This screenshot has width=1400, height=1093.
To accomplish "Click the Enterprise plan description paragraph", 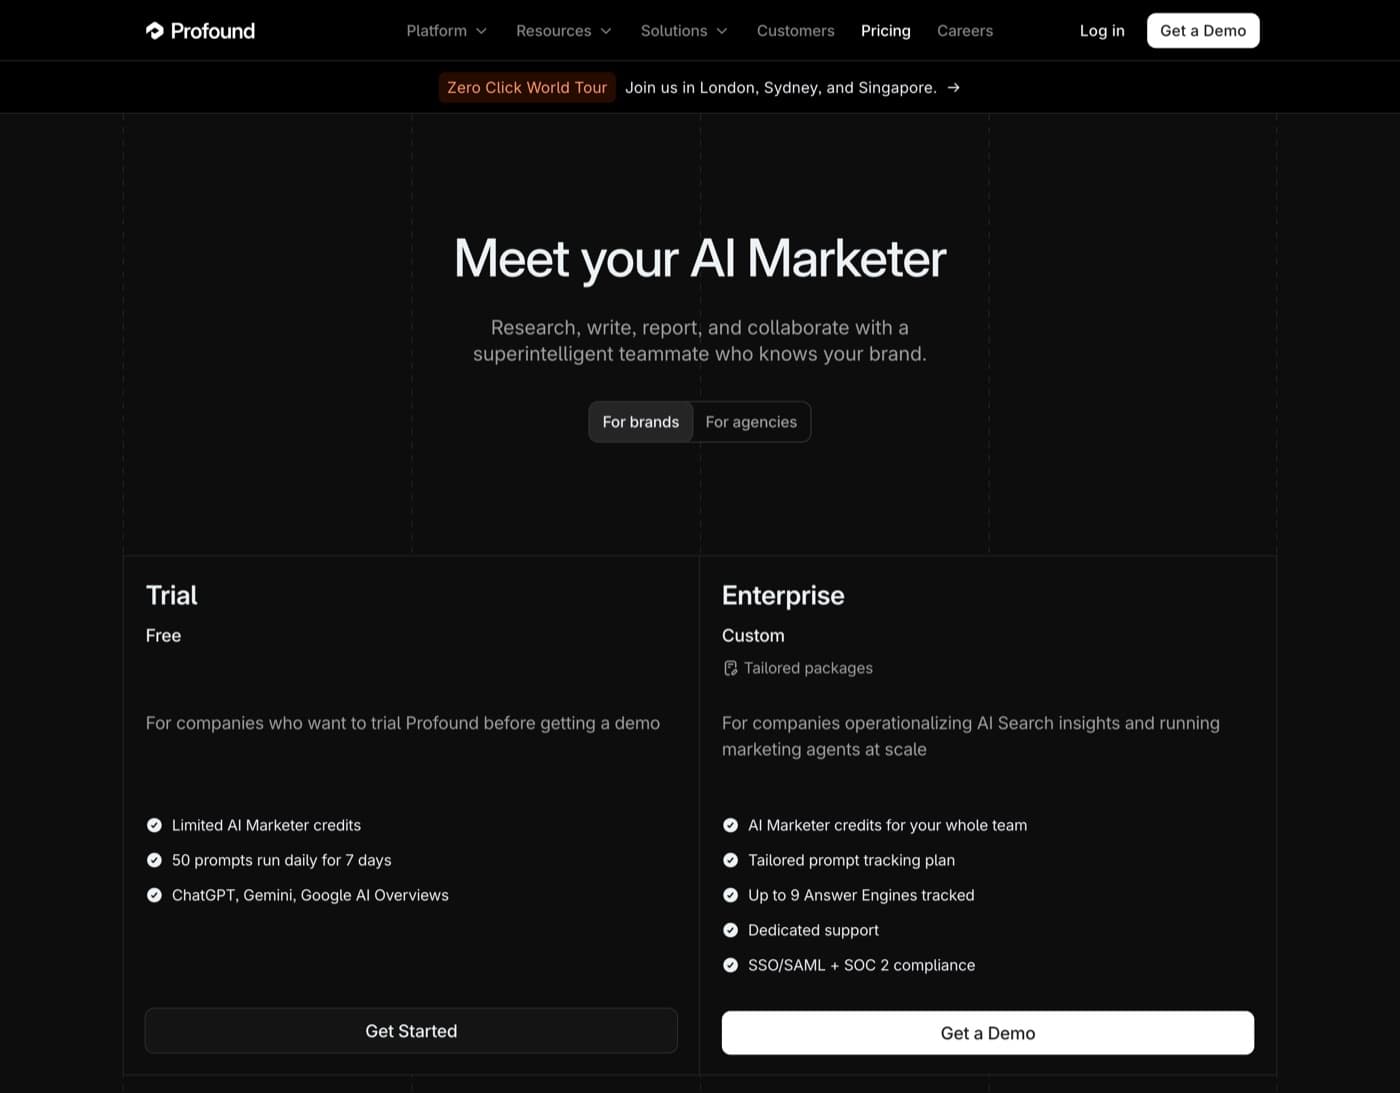I will tap(971, 736).
